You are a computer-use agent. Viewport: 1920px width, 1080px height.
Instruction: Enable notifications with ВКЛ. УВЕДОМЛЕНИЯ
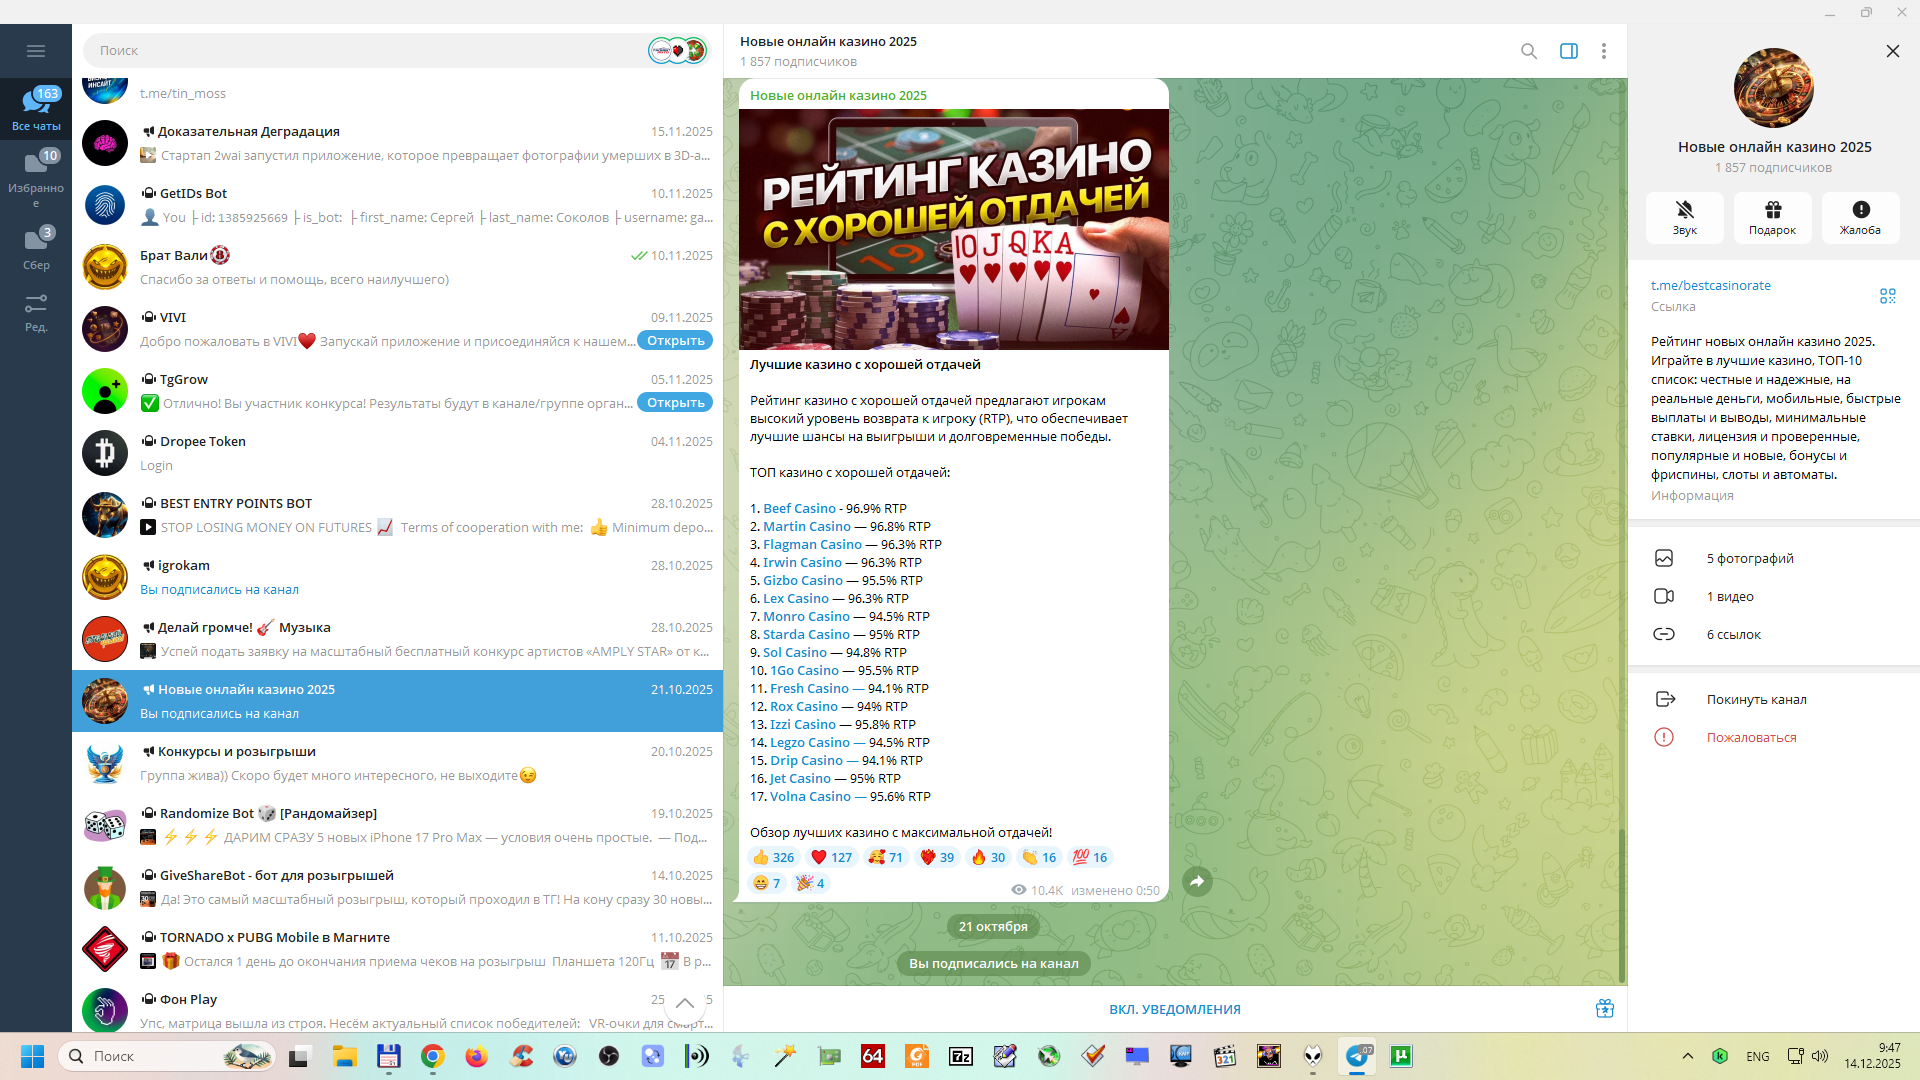(1174, 1009)
